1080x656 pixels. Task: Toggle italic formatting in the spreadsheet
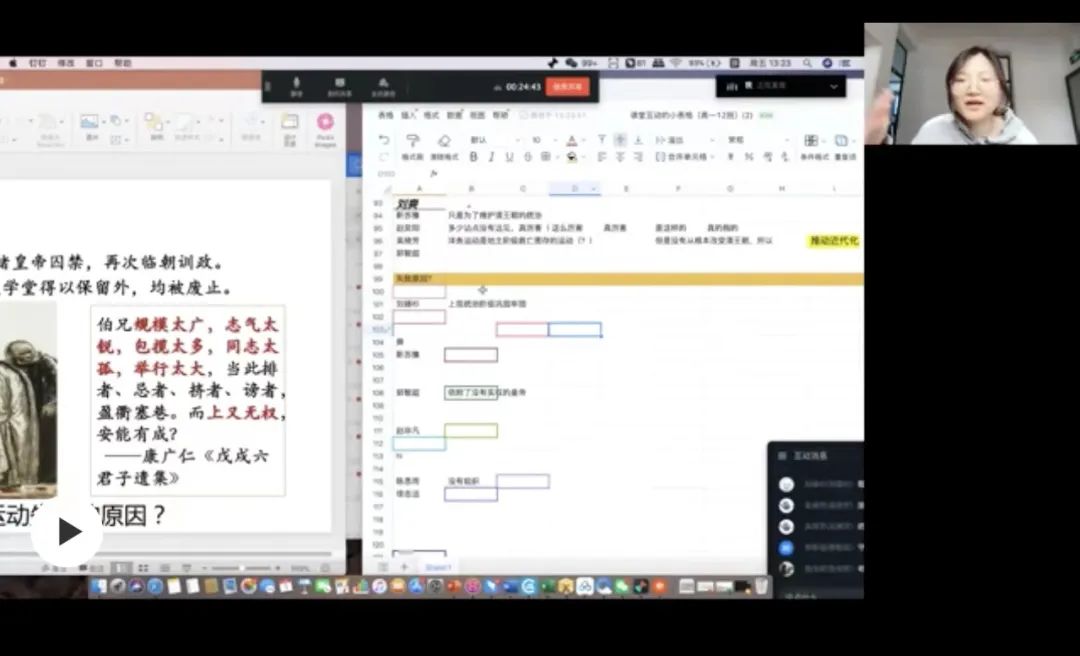[491, 157]
